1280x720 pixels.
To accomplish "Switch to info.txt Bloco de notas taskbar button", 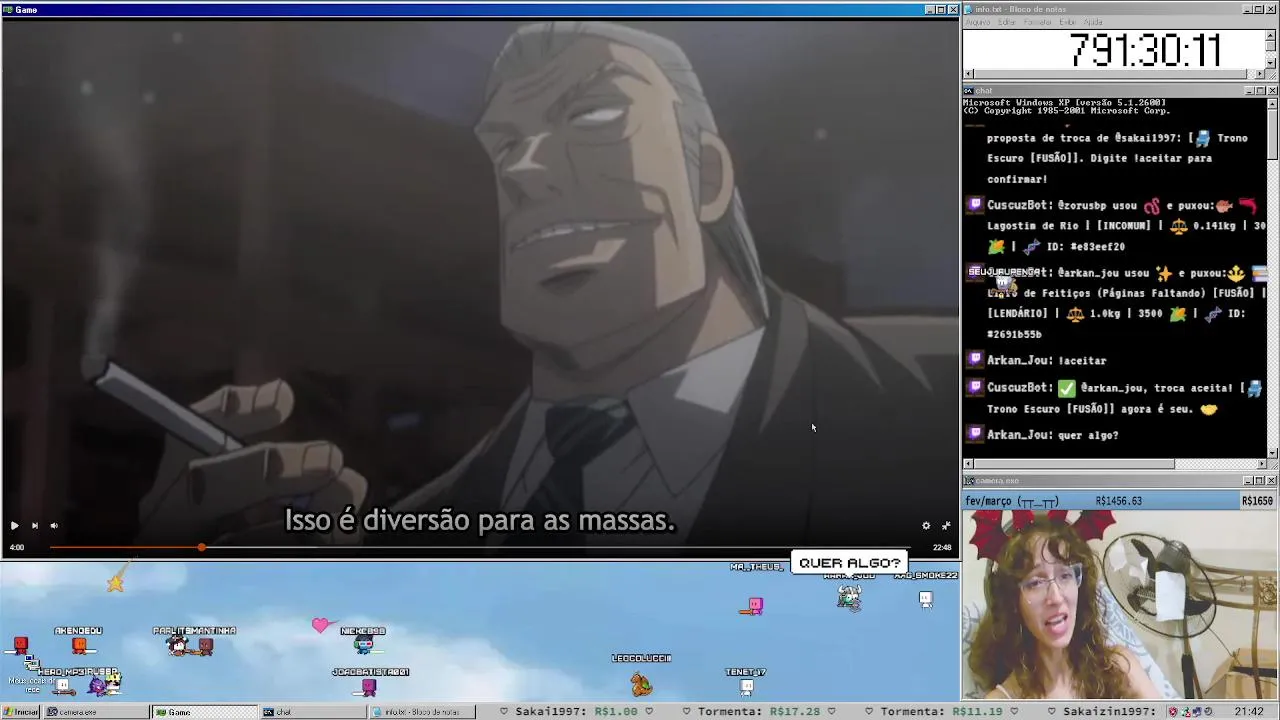I will pyautogui.click(x=420, y=712).
